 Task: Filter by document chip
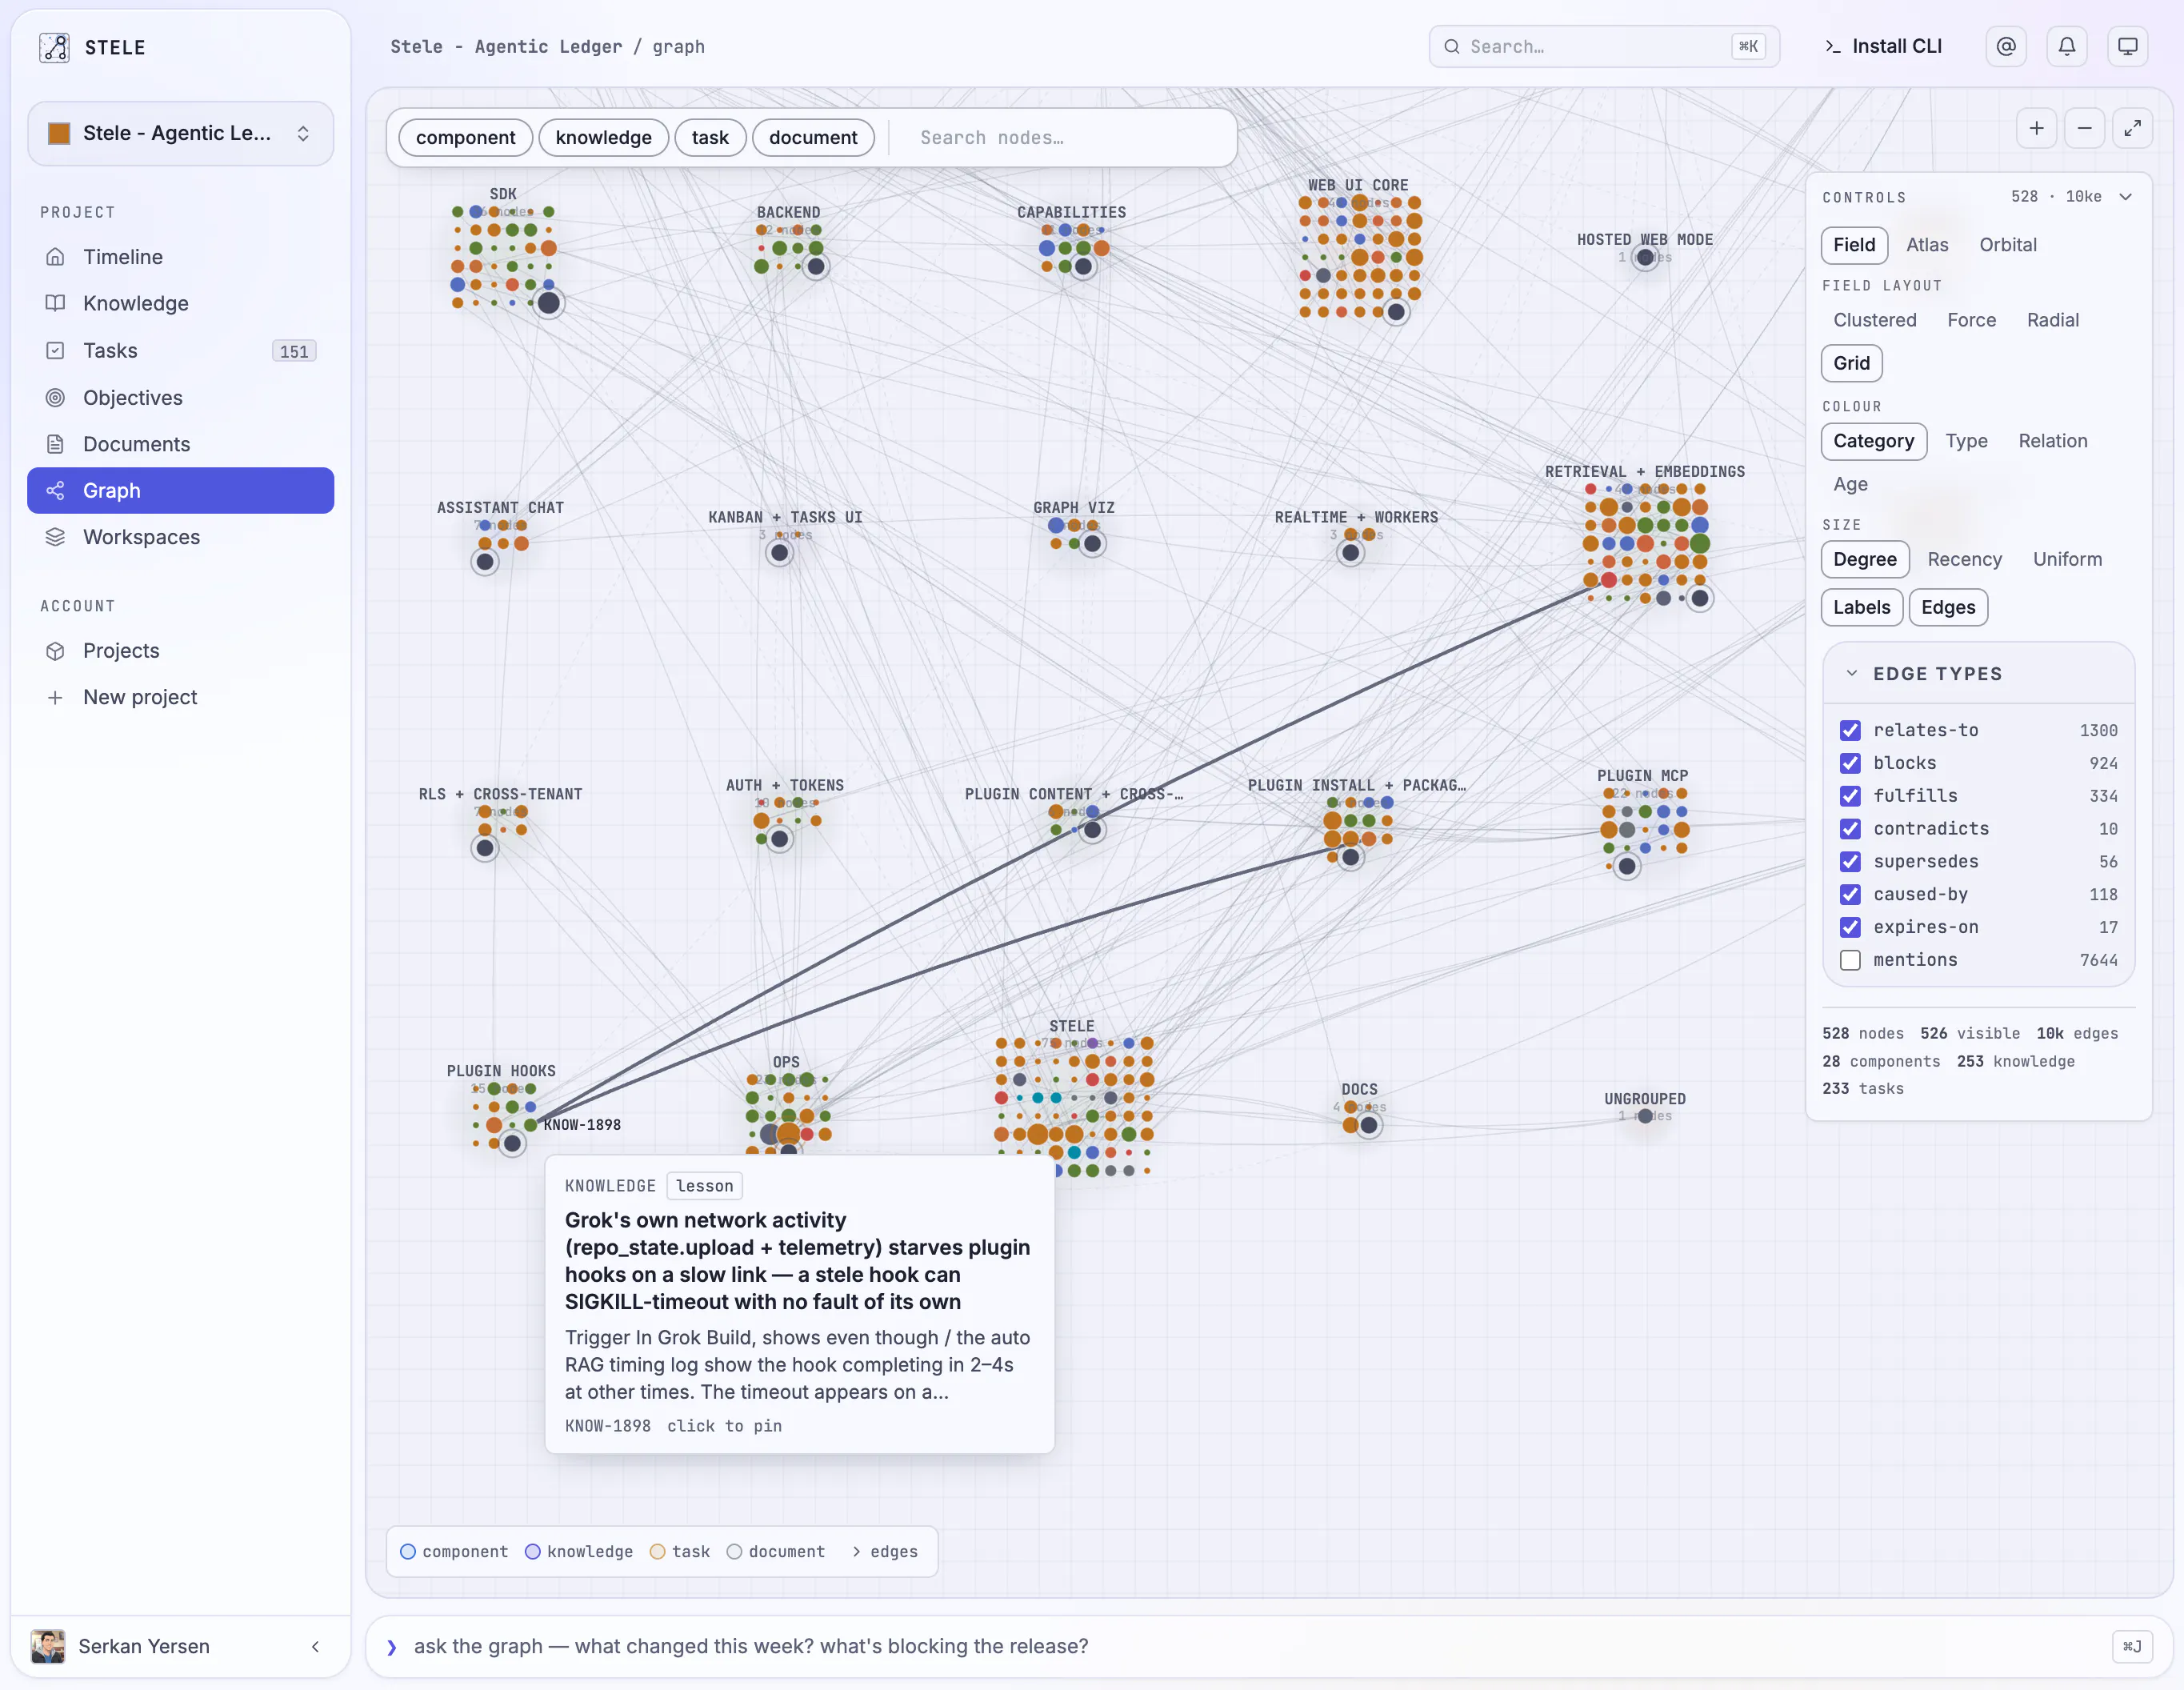[x=813, y=137]
